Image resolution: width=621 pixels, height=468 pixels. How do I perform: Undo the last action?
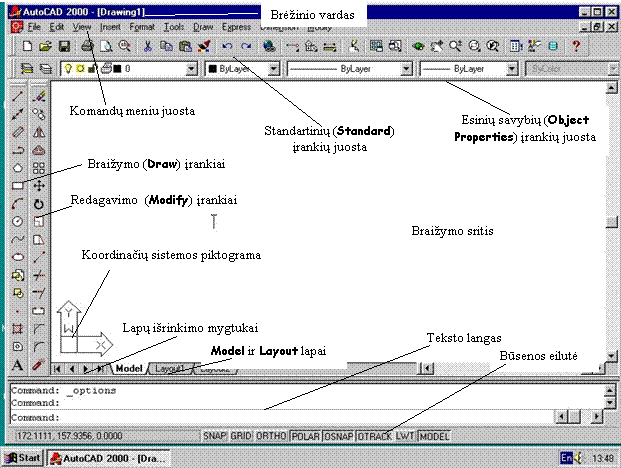point(227,47)
